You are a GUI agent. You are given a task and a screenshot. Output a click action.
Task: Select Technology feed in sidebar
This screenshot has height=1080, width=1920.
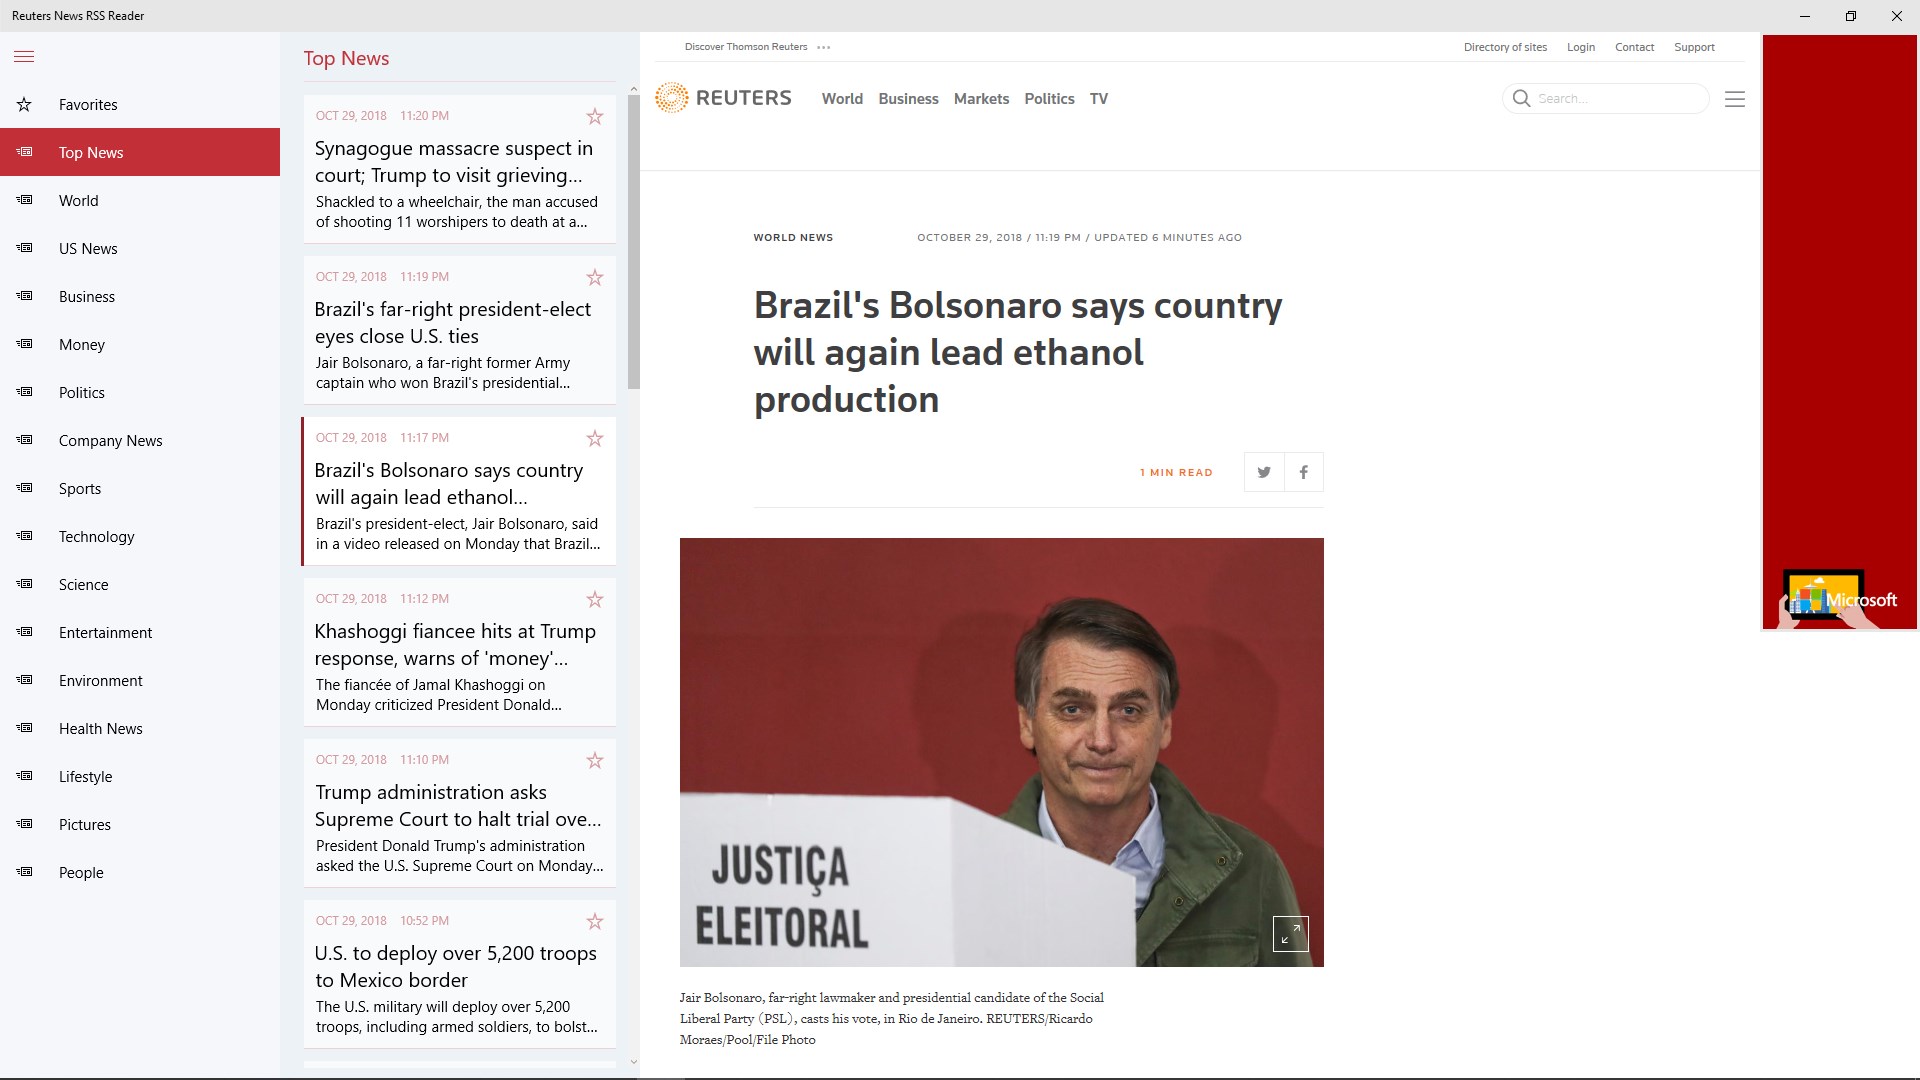tap(96, 537)
